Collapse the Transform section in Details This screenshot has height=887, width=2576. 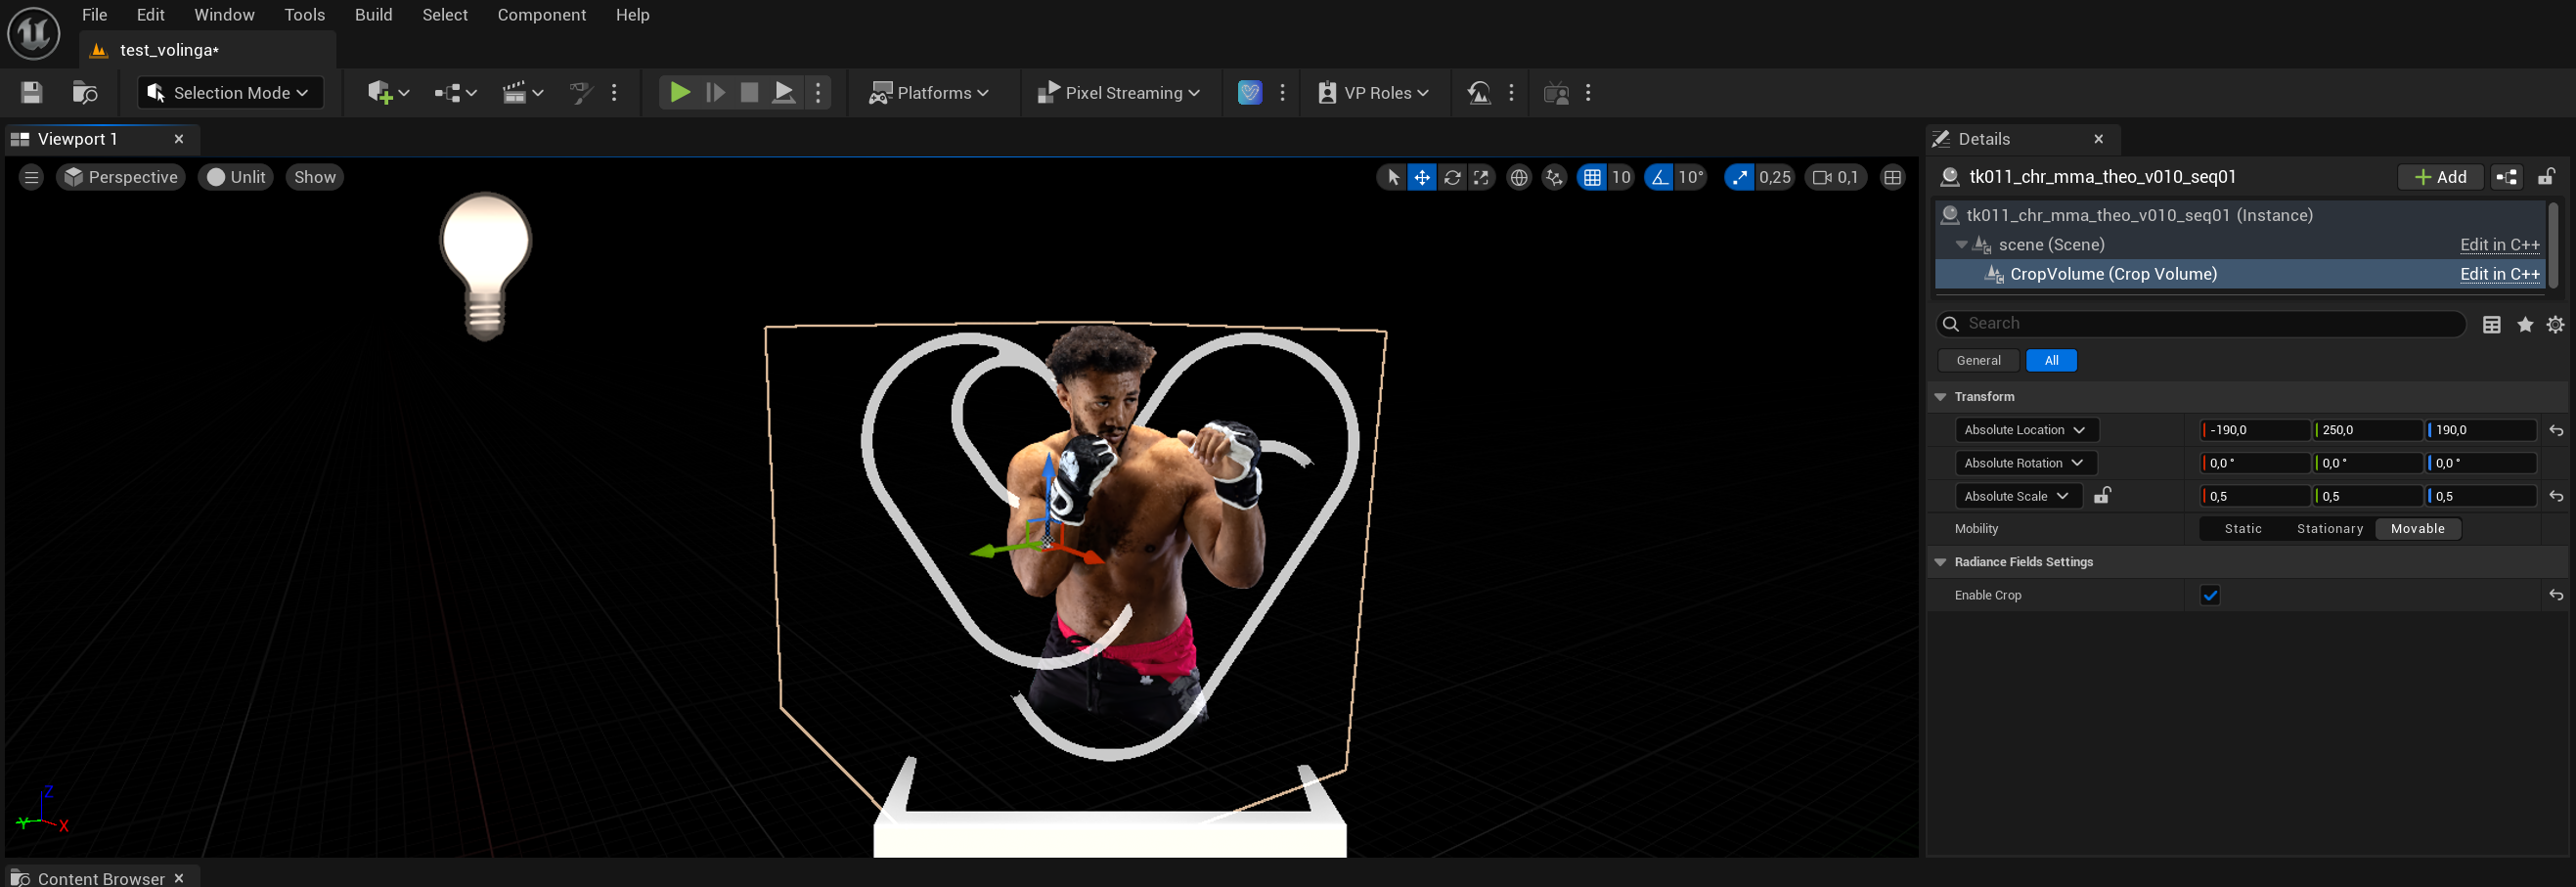[1940, 396]
